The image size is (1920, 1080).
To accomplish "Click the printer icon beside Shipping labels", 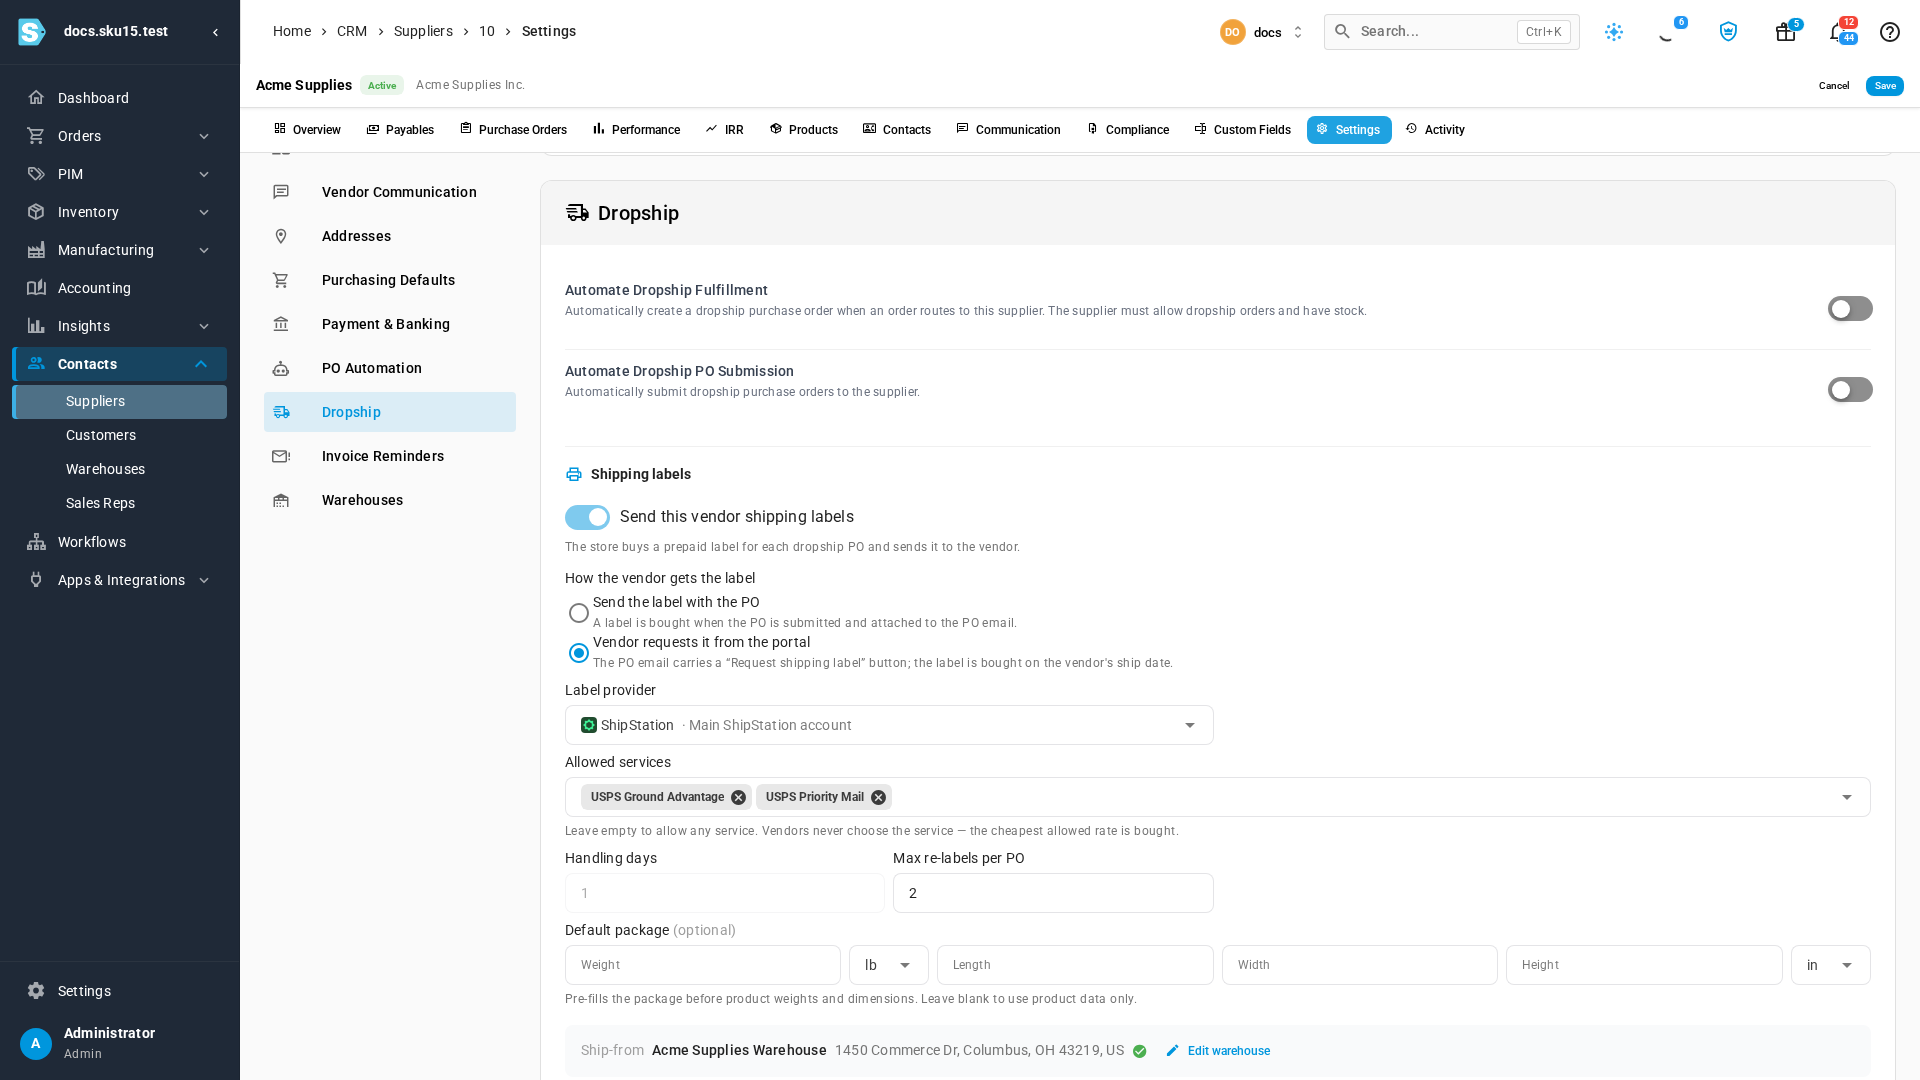I will pyautogui.click(x=574, y=474).
